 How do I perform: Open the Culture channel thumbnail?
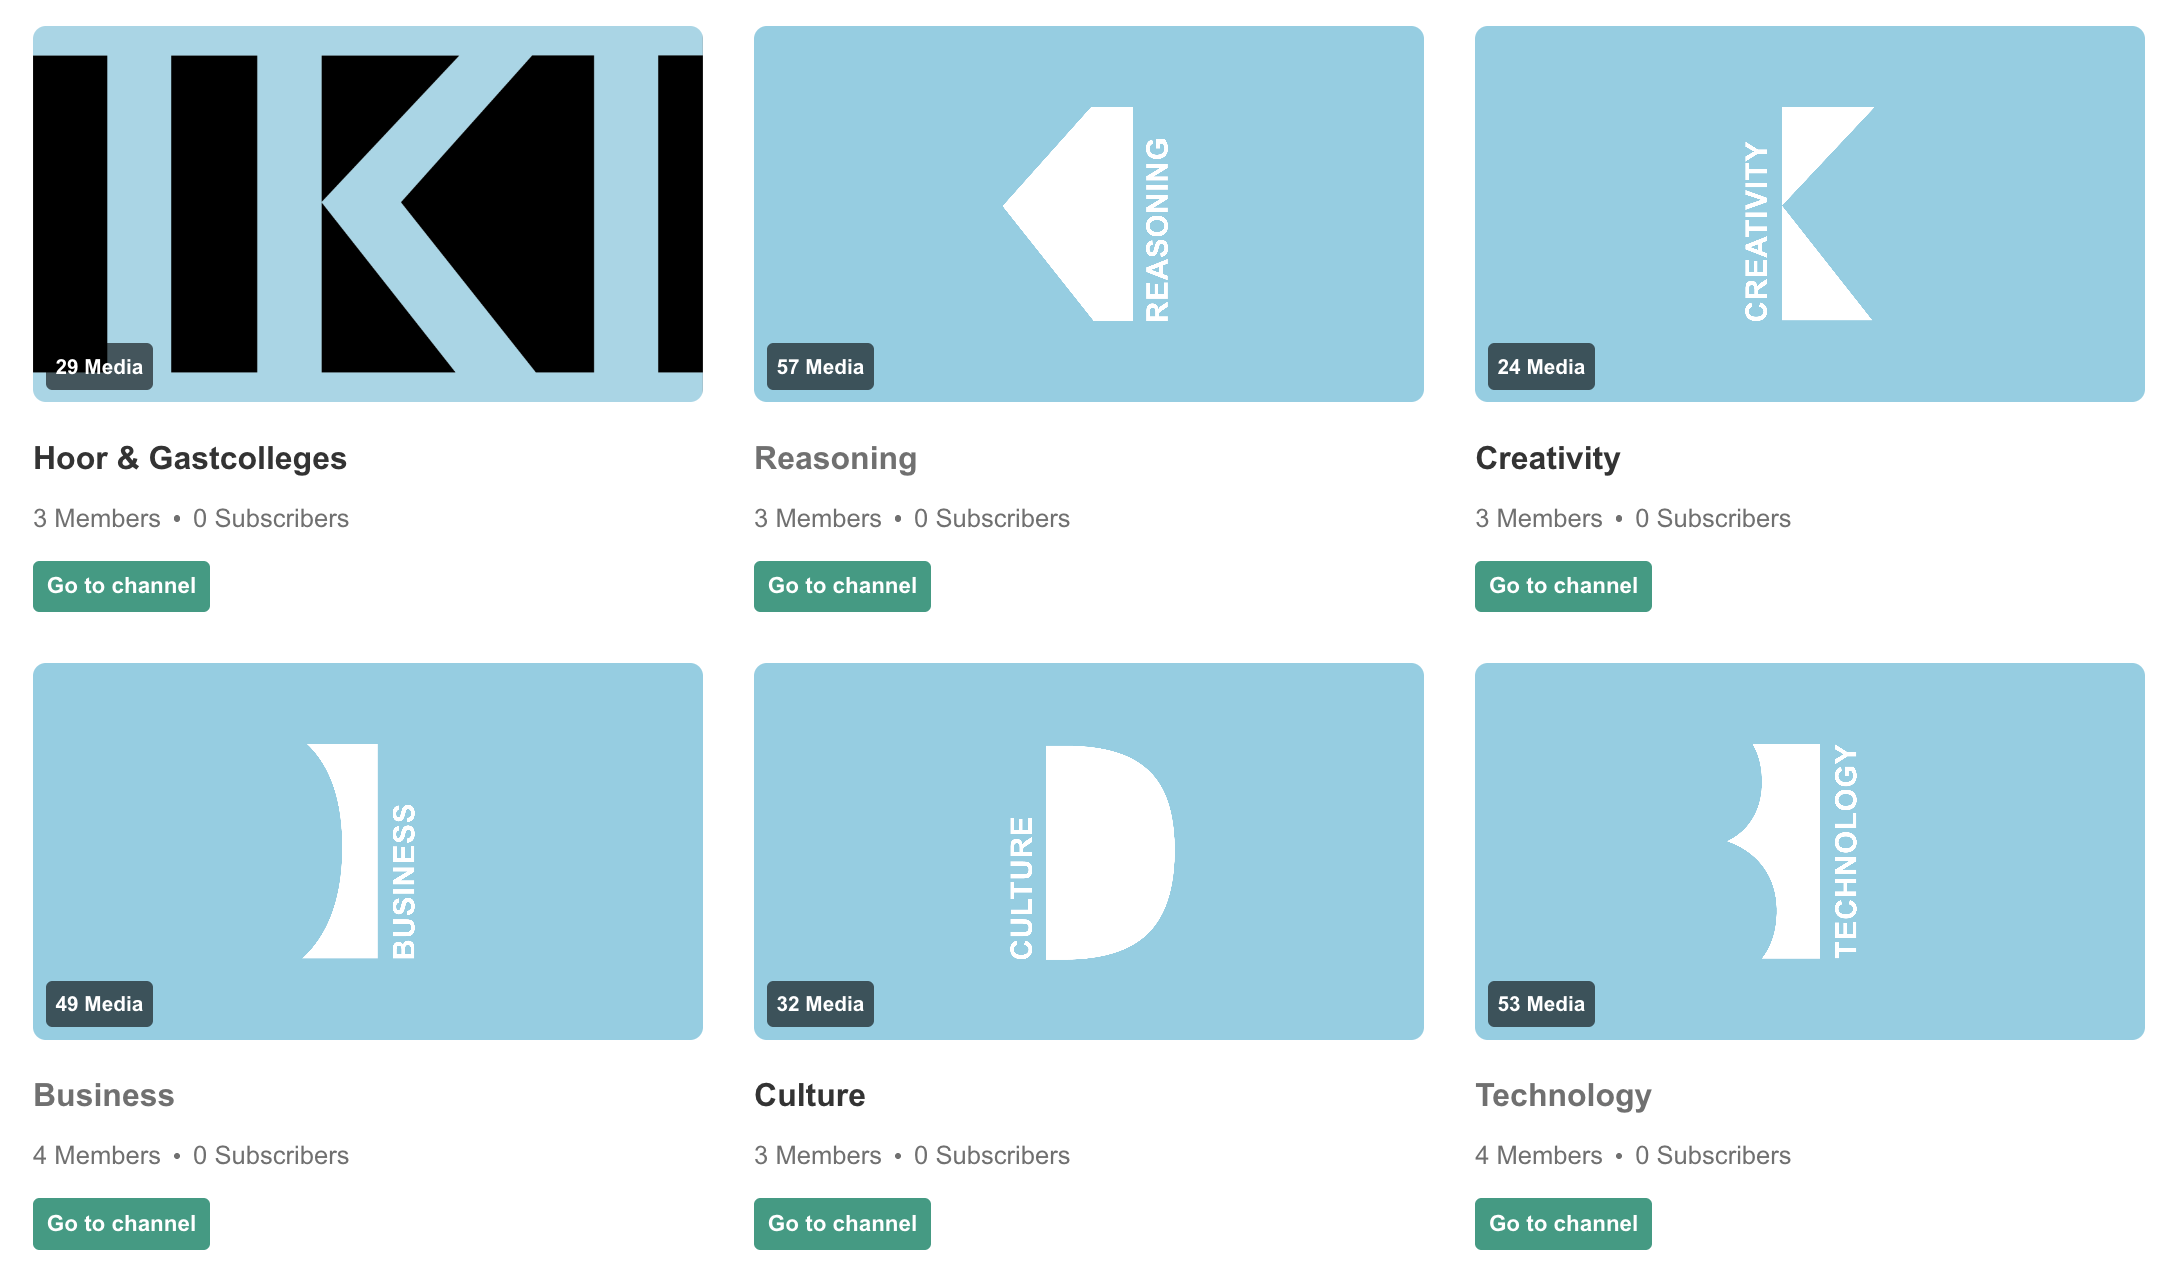pyautogui.click(x=1089, y=851)
